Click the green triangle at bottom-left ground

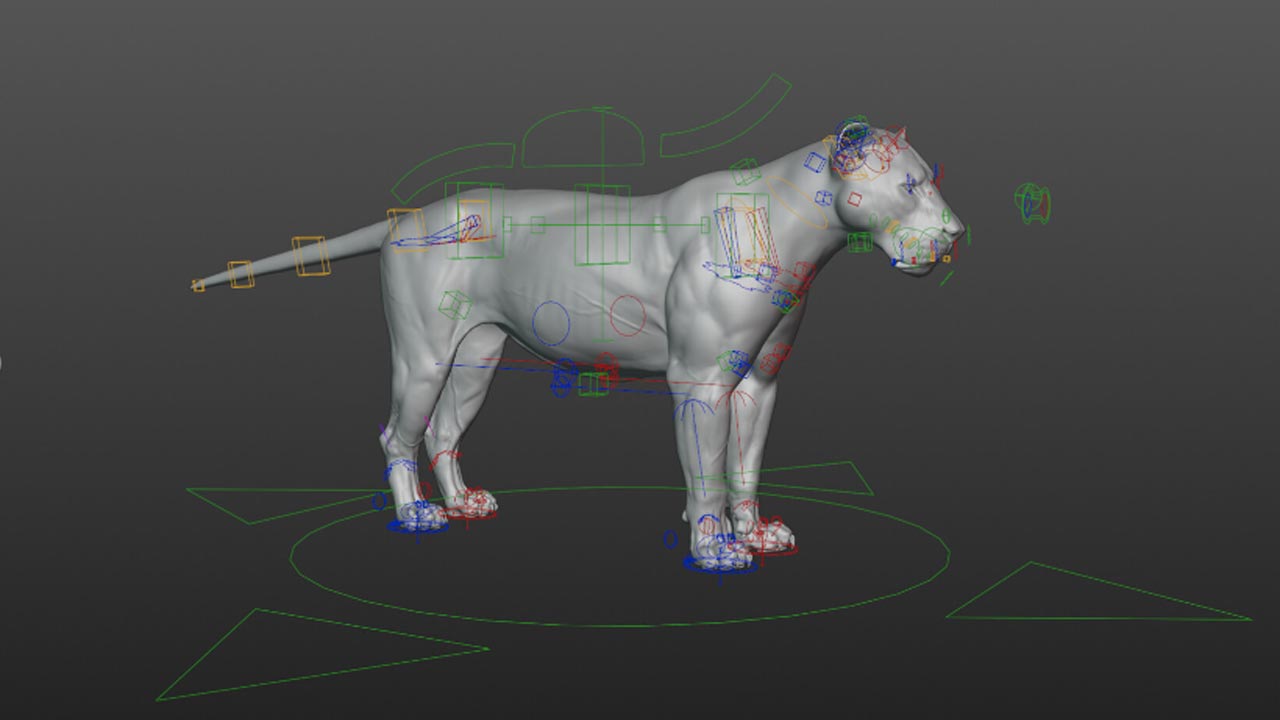(320, 654)
